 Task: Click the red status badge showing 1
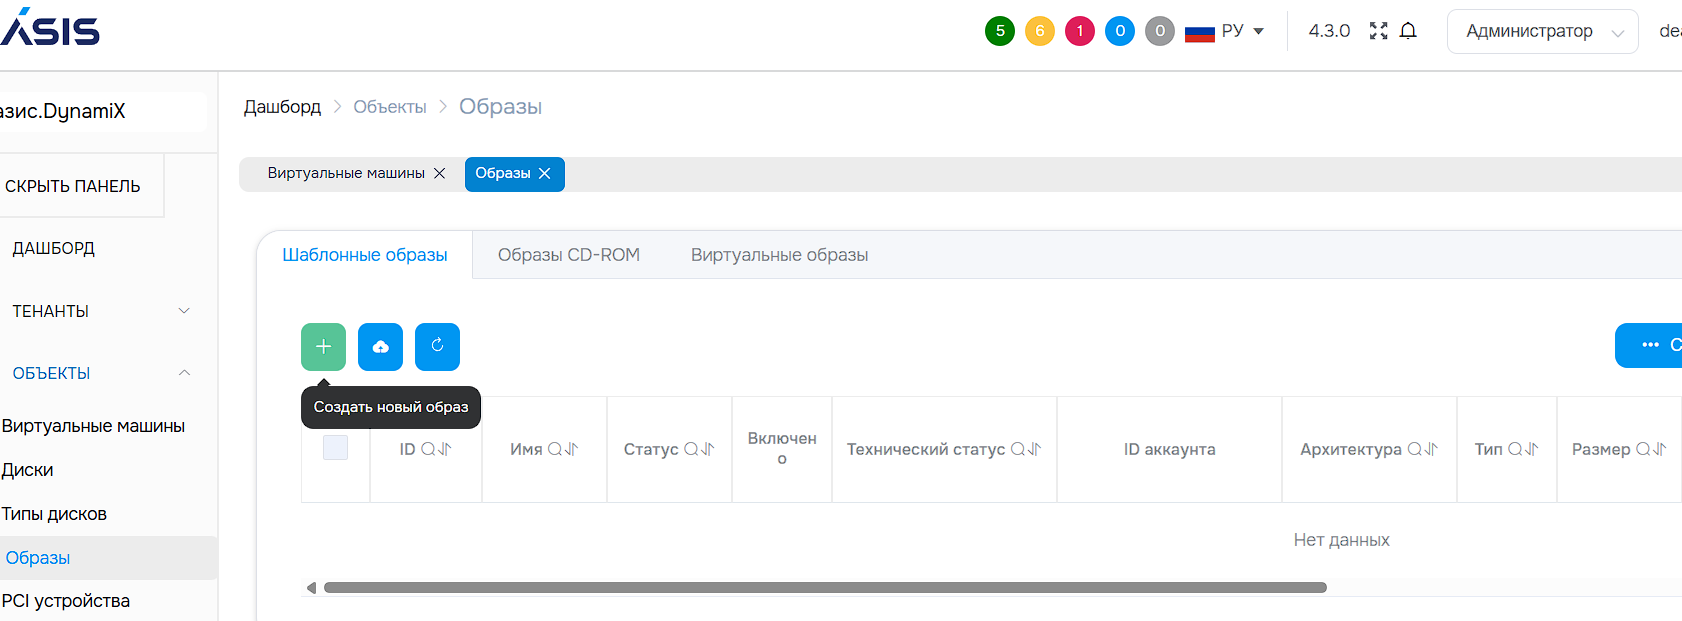tap(1080, 31)
